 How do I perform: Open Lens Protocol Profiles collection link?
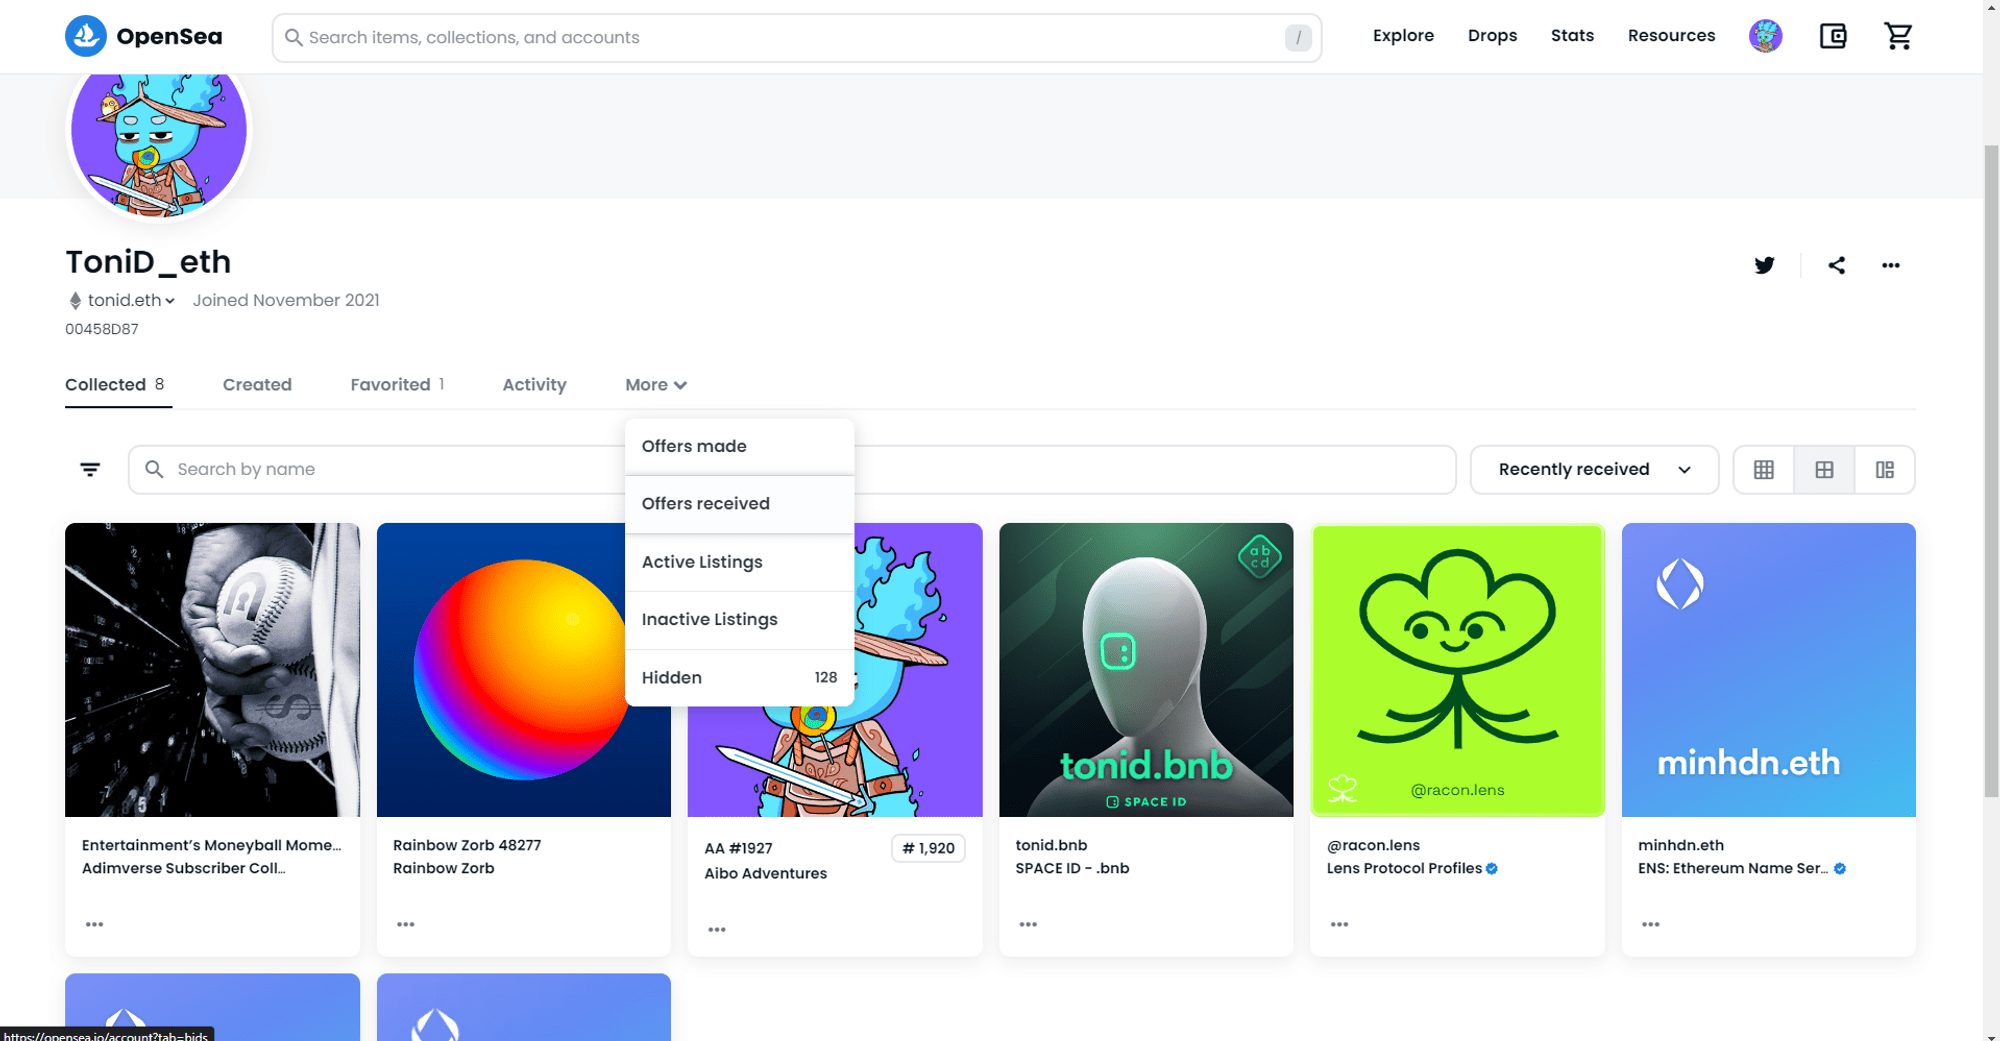click(x=1403, y=868)
